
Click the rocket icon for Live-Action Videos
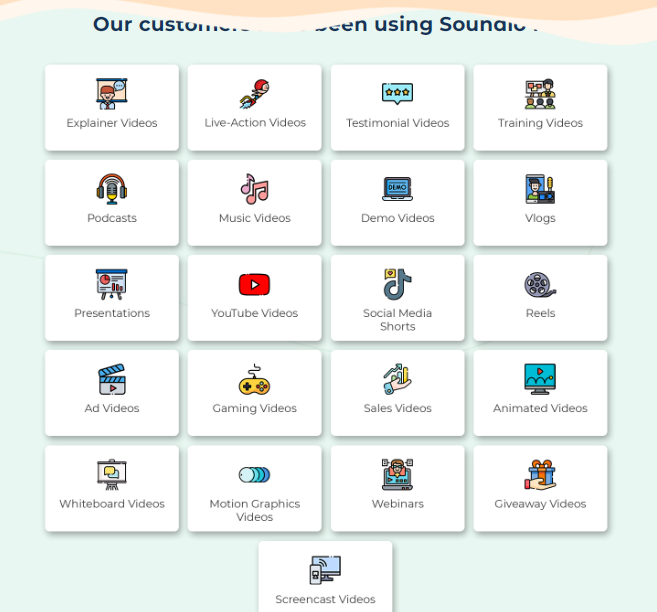click(254, 94)
